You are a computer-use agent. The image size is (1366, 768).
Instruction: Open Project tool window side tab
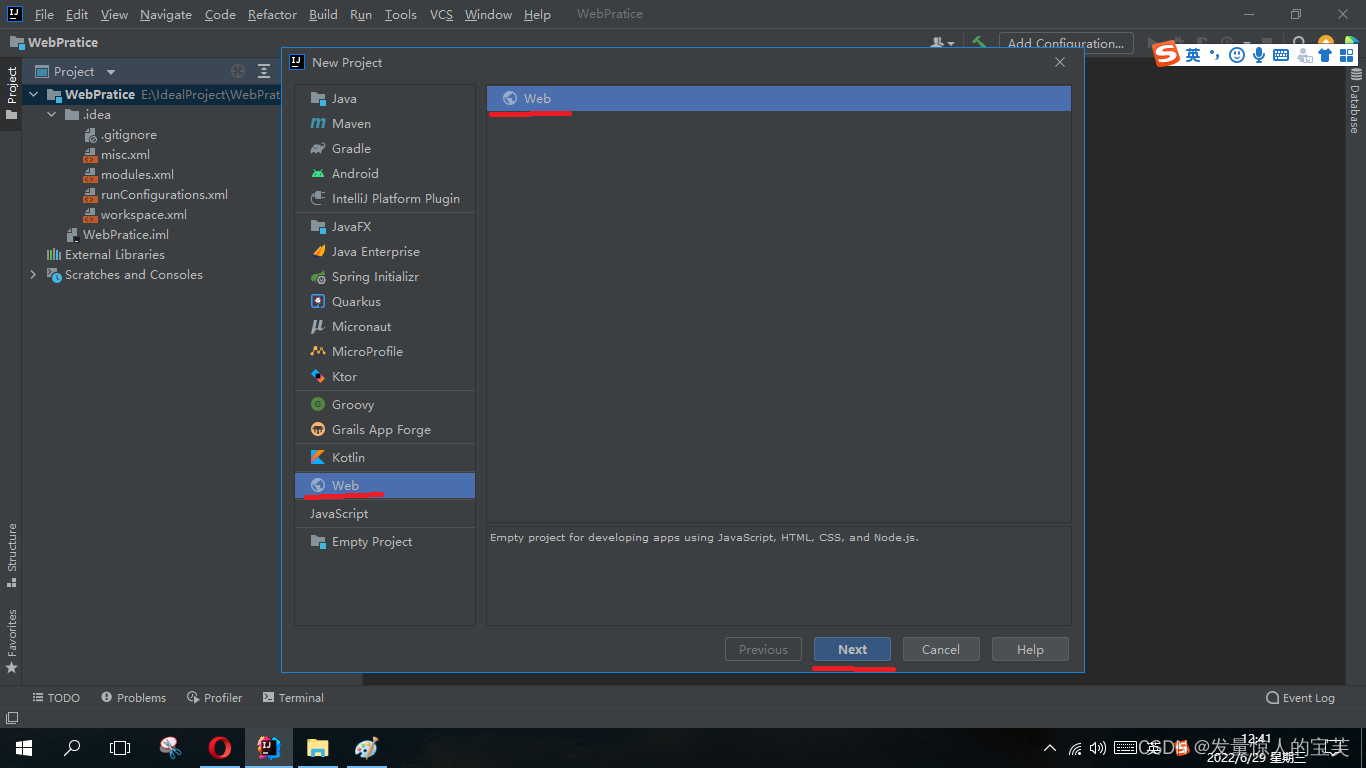click(x=11, y=93)
